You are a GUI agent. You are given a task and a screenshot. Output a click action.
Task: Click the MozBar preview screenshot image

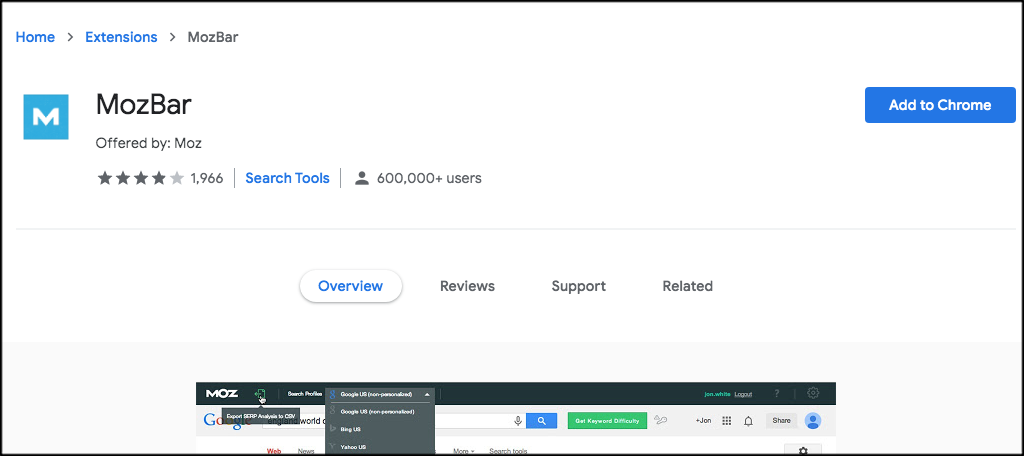516,418
